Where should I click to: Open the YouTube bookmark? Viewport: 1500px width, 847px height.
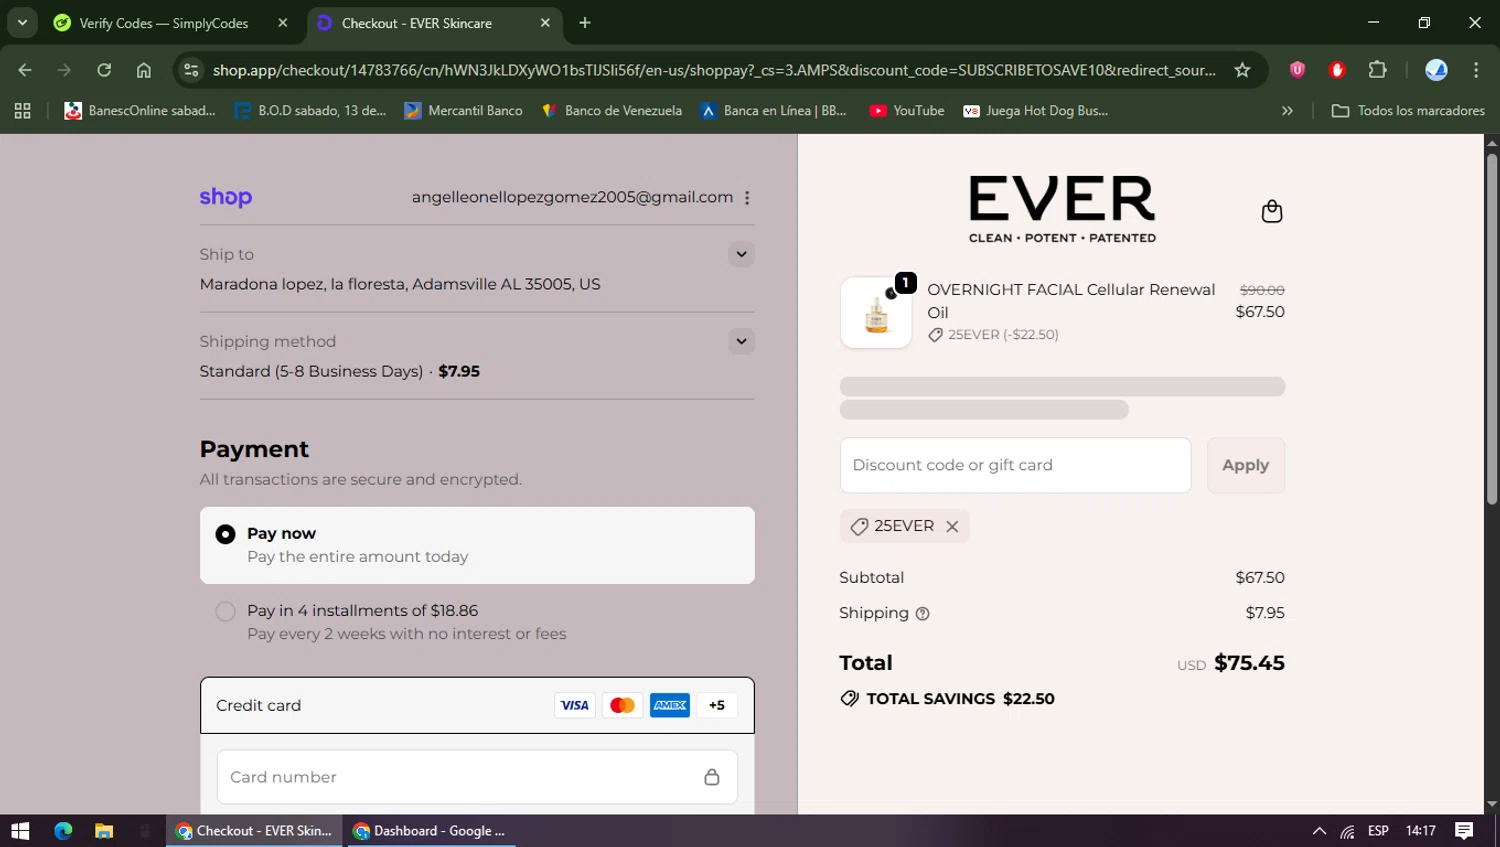coord(907,111)
